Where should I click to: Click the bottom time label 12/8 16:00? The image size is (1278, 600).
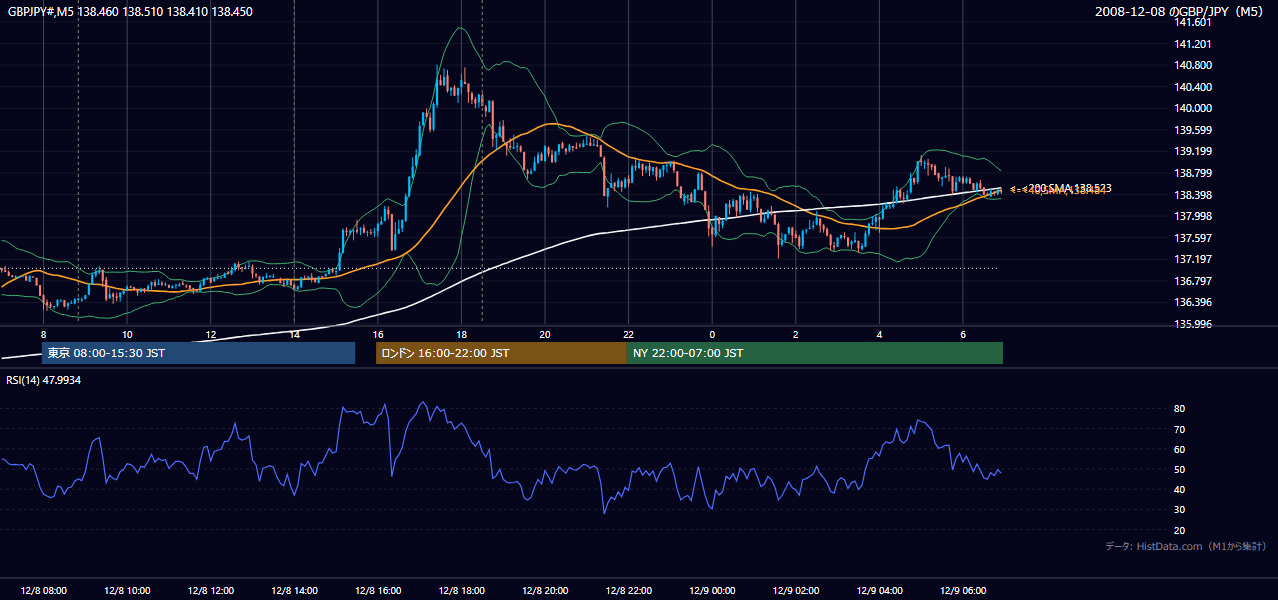[378, 590]
